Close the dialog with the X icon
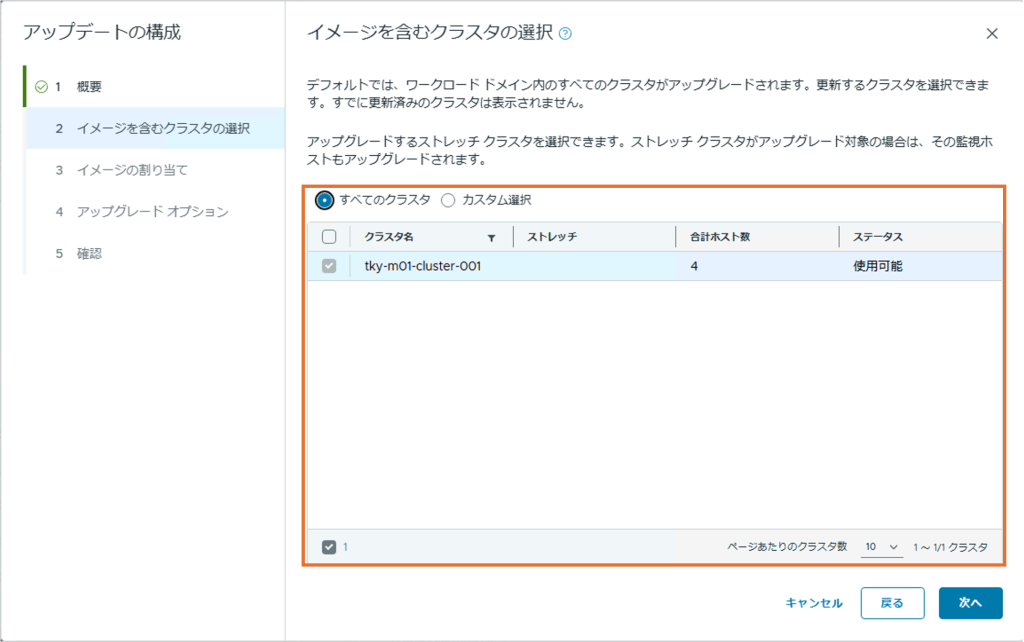1024x642 pixels. point(992,33)
